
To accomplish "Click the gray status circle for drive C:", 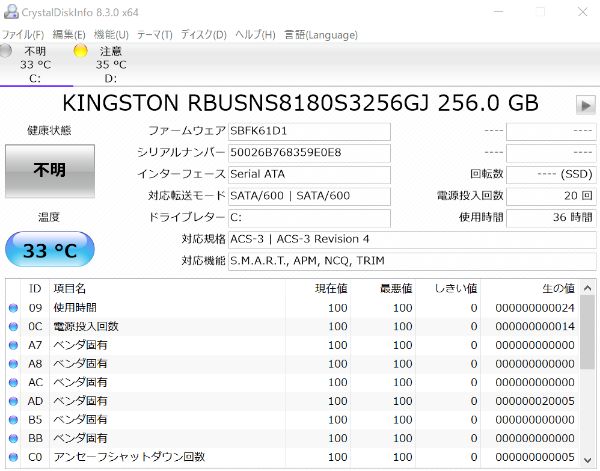I will coord(5,51).
